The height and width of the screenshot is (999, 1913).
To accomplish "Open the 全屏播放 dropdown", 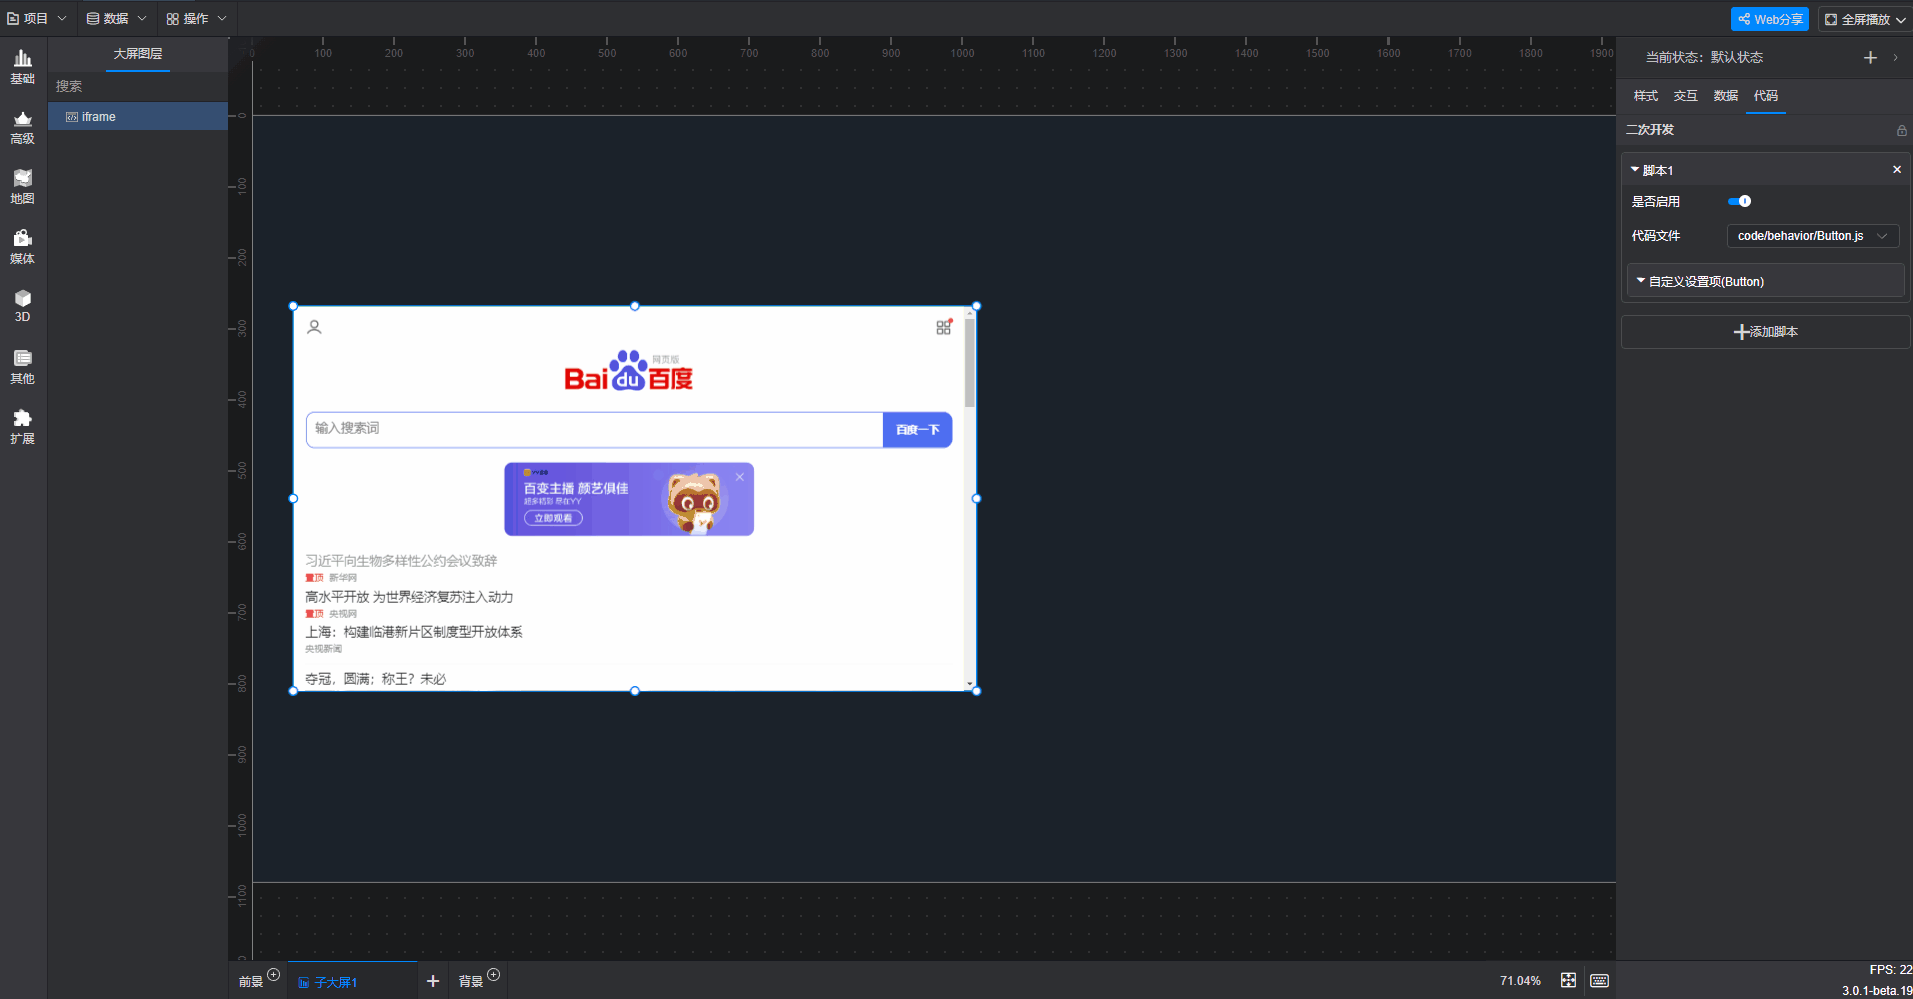I will (x=1865, y=19).
